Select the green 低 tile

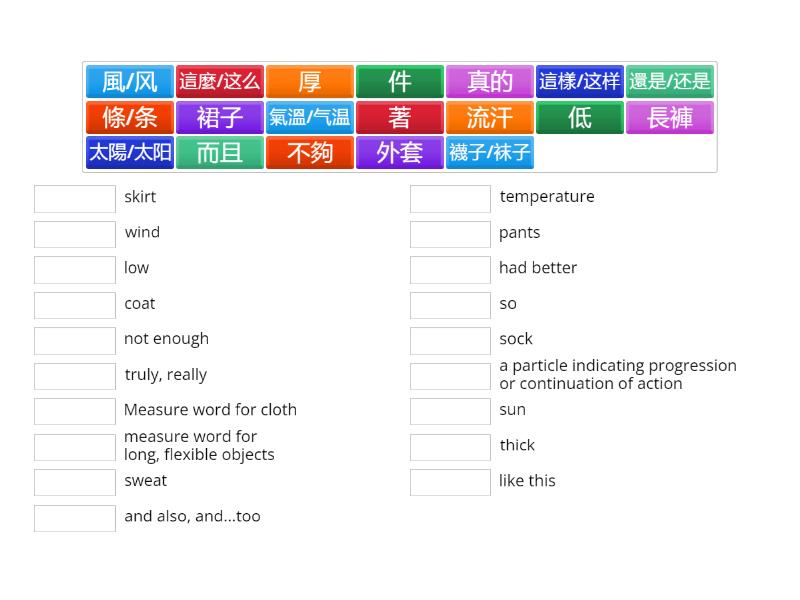(x=580, y=118)
